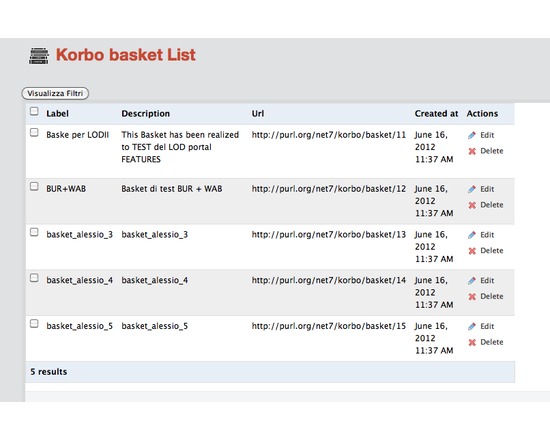The image size is (550, 440).
Task: Click the Actions column header
Action: pos(482,114)
